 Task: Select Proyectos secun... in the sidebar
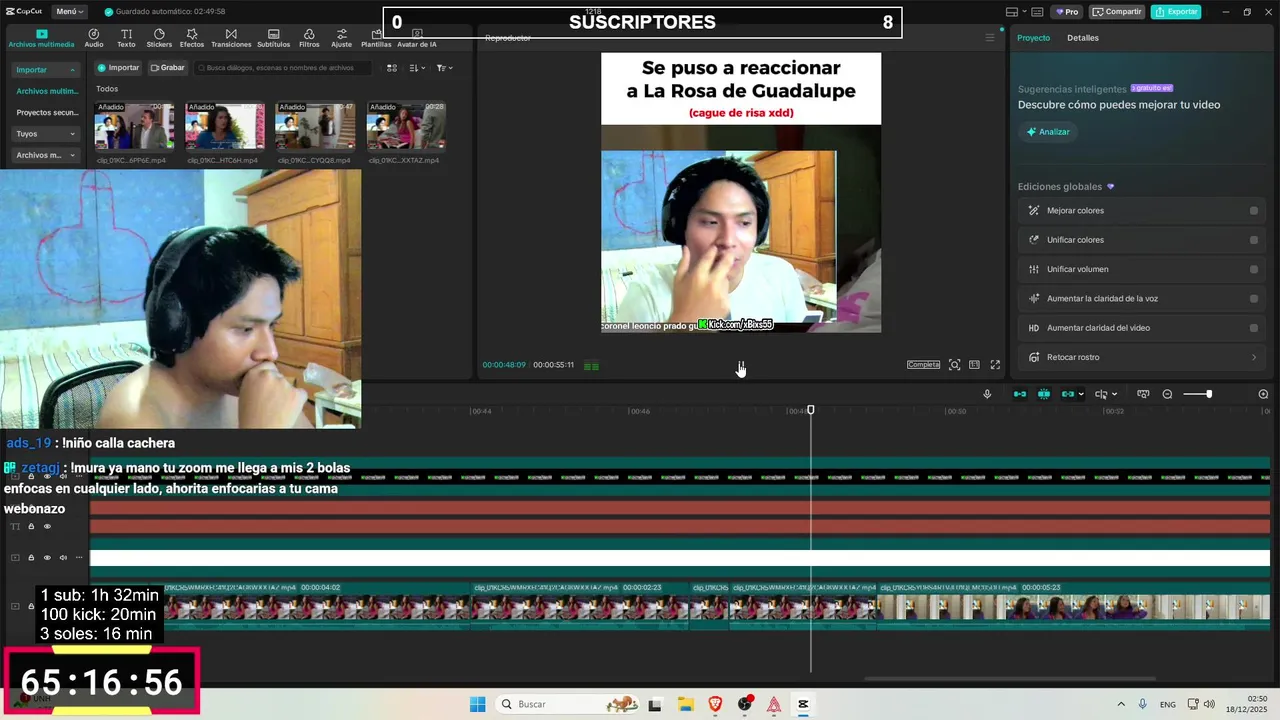[47, 113]
